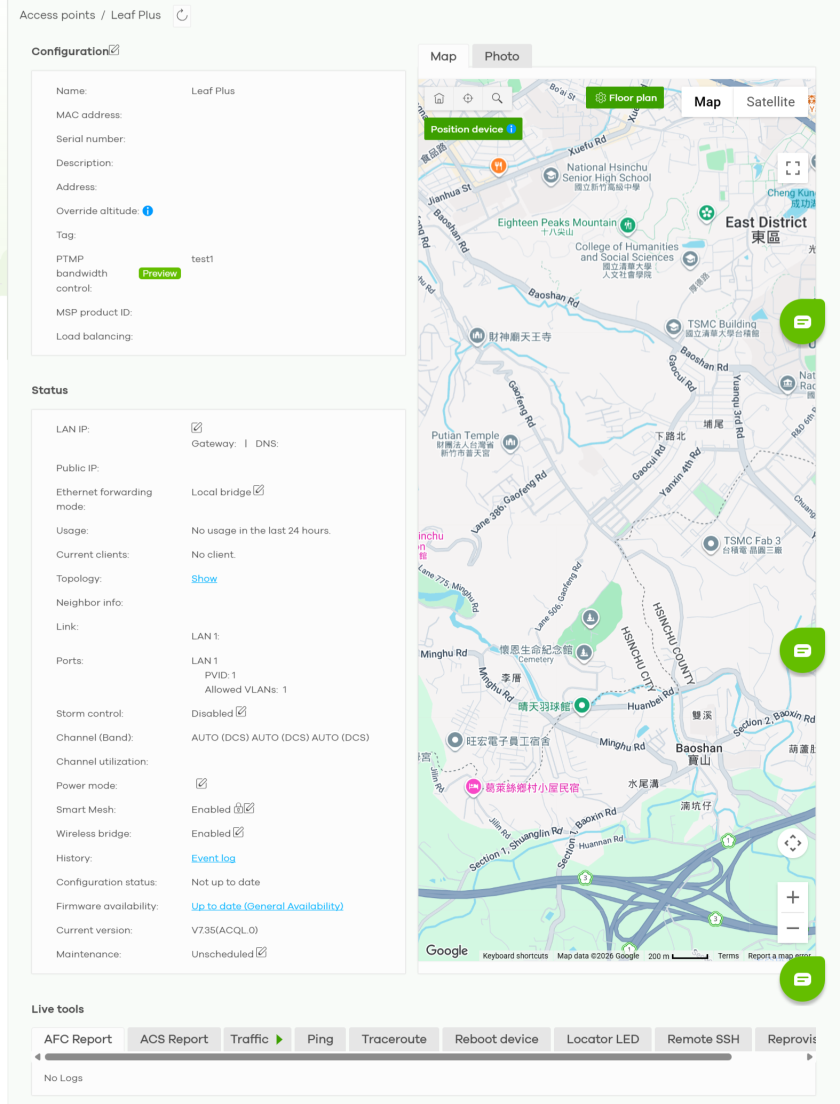Screen dimensions: 840x1104
Task: Open the Traceroute tab
Action: coord(394,1039)
